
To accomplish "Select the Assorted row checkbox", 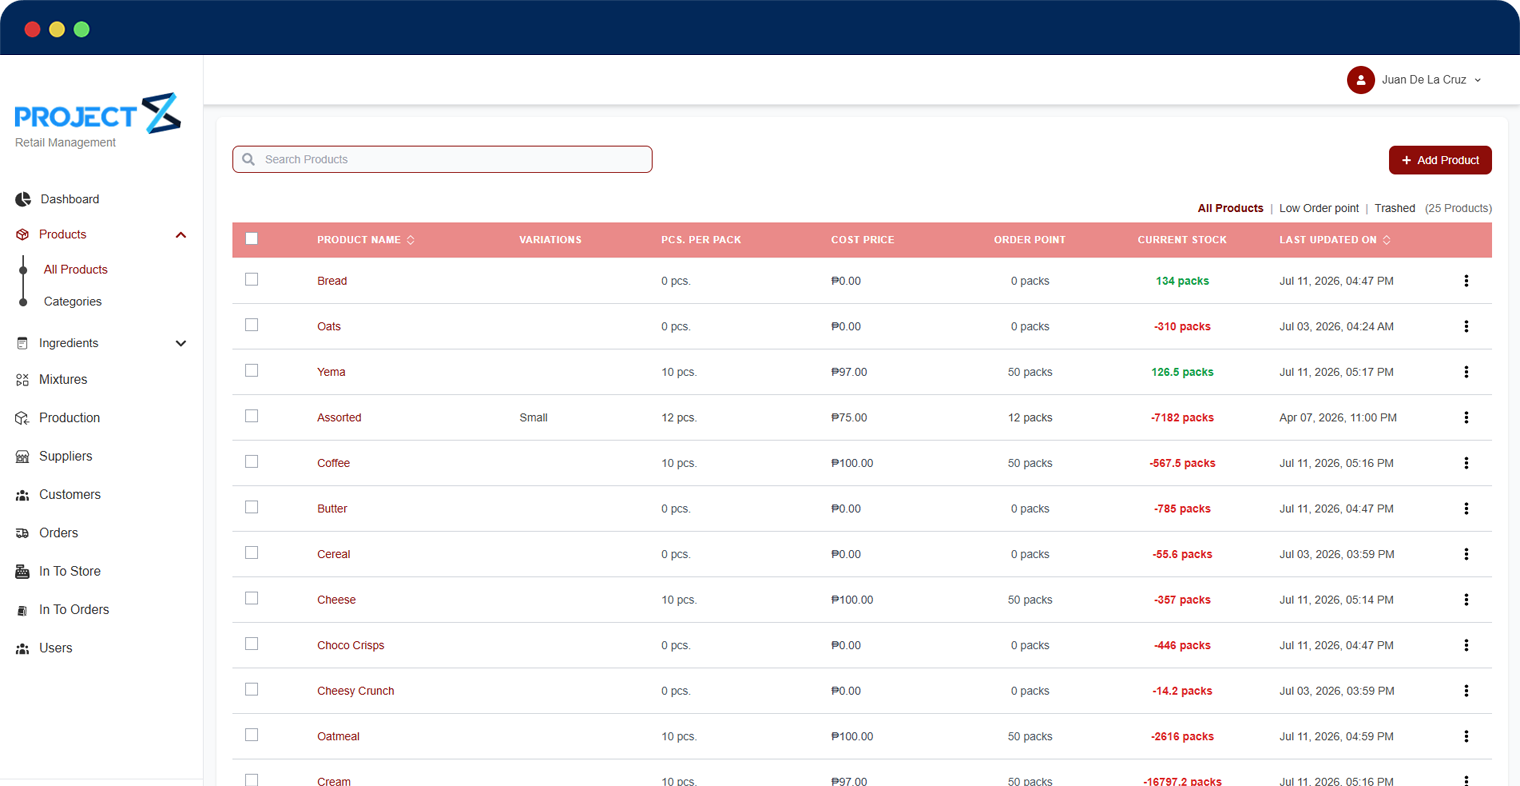I will pos(252,416).
